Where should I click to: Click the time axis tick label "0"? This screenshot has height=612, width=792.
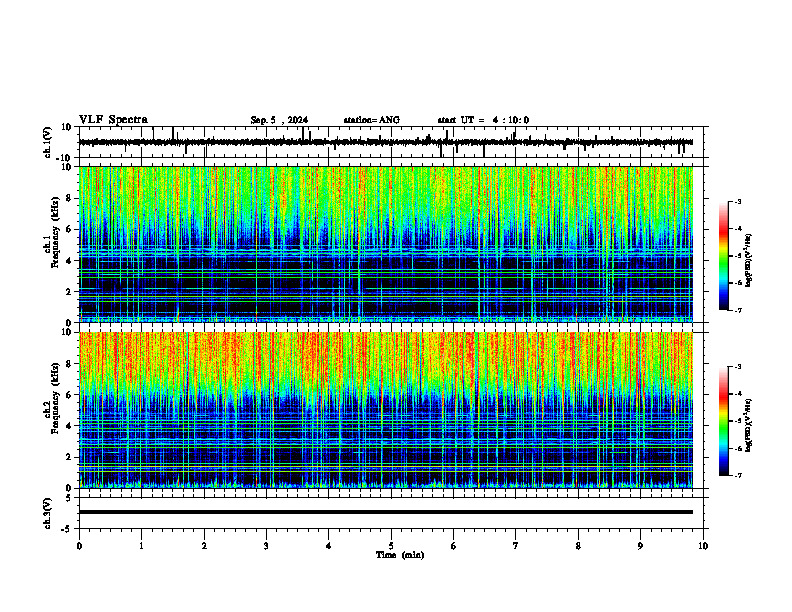[x=79, y=546]
